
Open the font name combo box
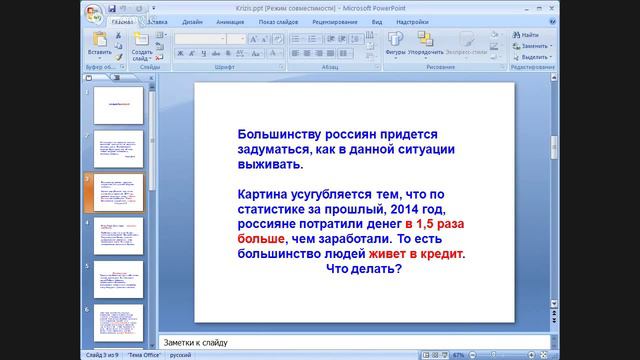click(x=200, y=39)
